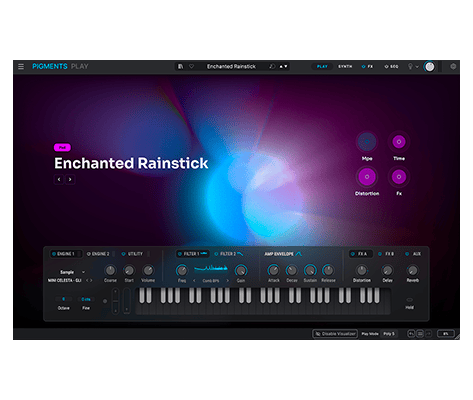Click the filter response display
The width and height of the screenshot is (473, 400).
coord(211,268)
